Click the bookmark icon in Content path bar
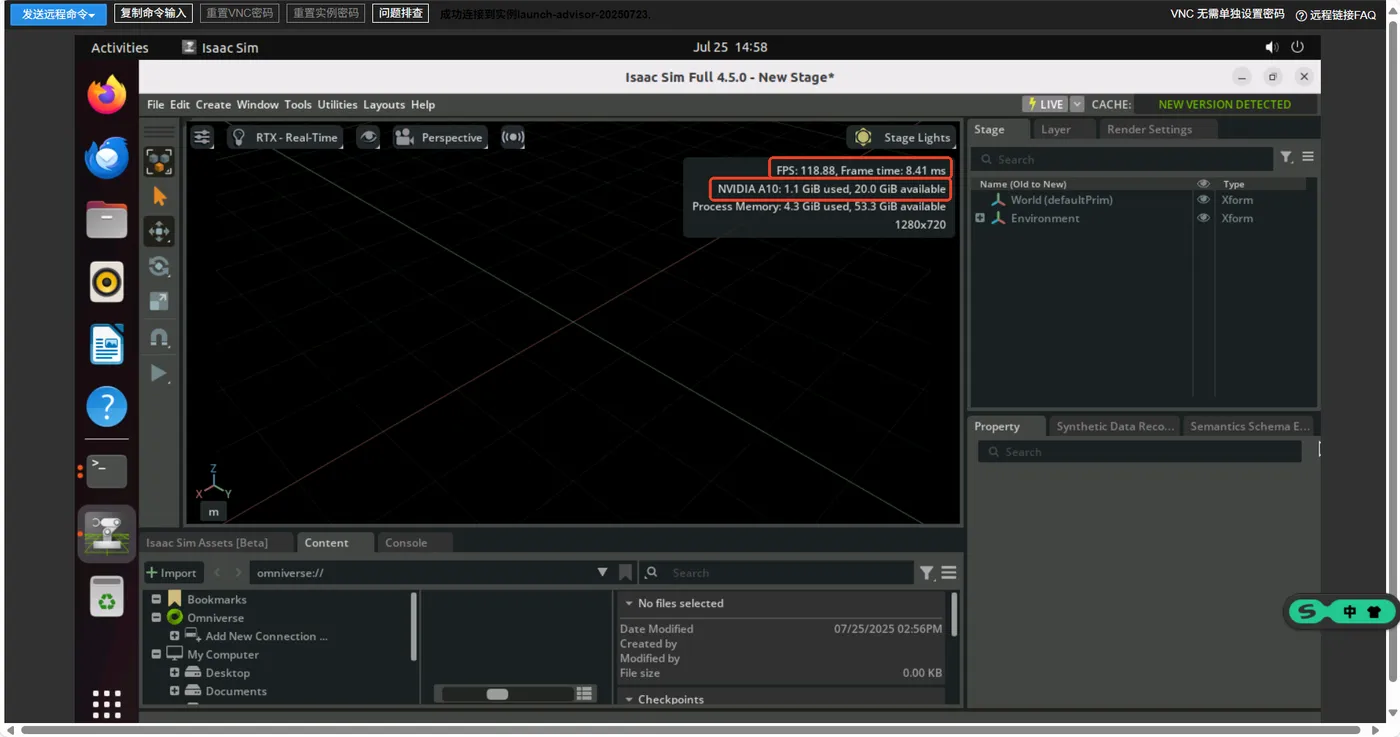Screen dimensions: 1400x737 point(625,572)
